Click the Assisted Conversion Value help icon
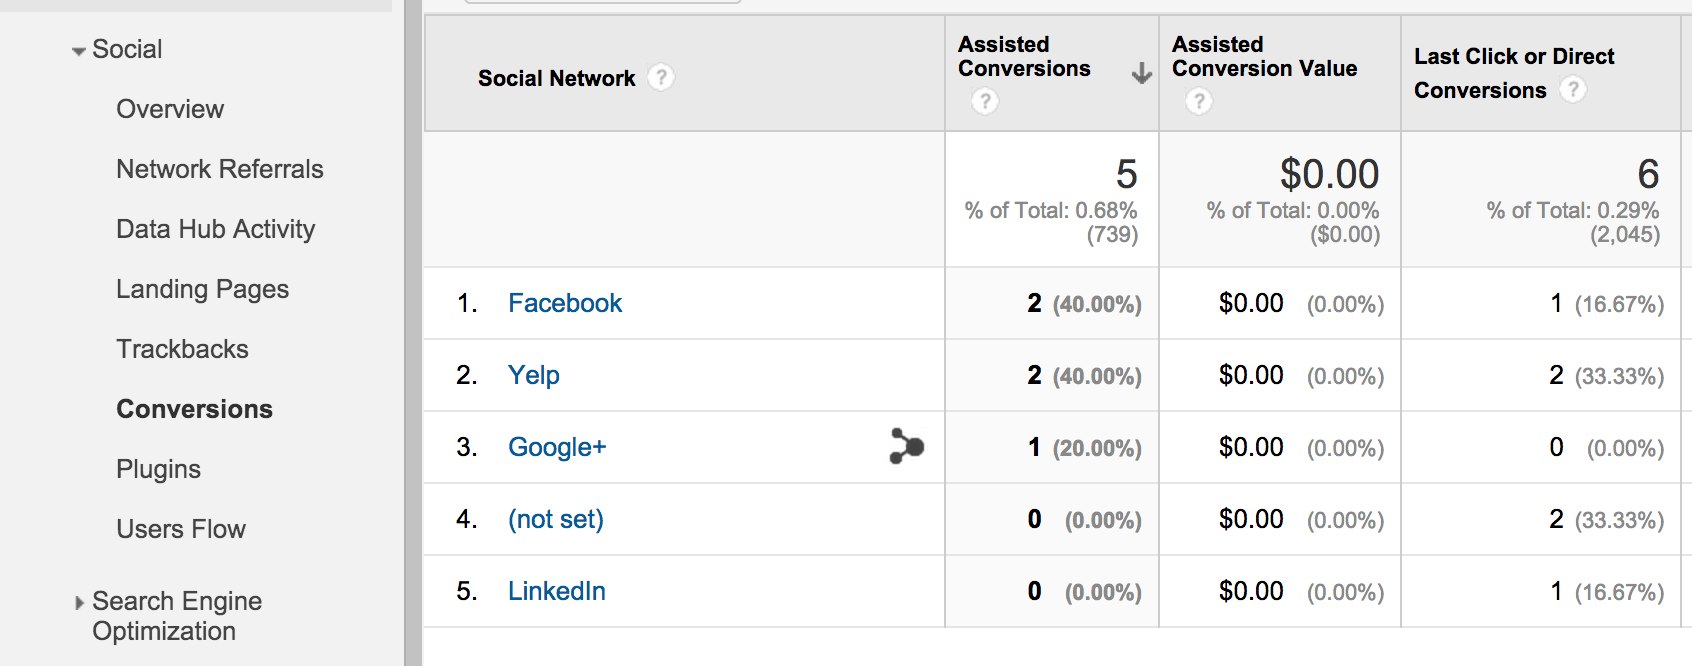 1198,101
